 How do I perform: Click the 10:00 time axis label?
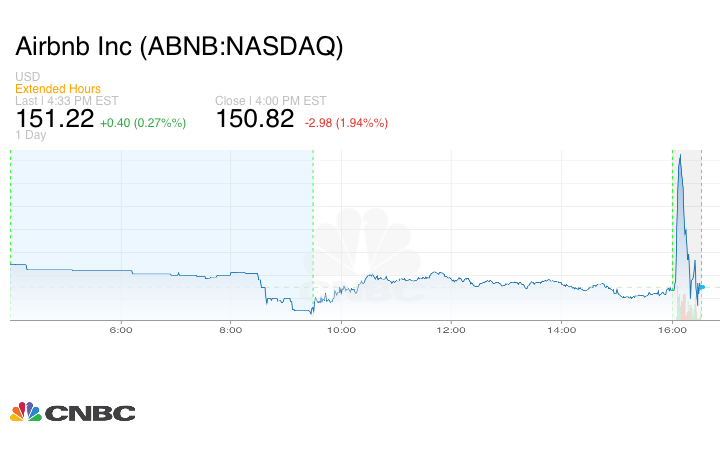point(342,328)
